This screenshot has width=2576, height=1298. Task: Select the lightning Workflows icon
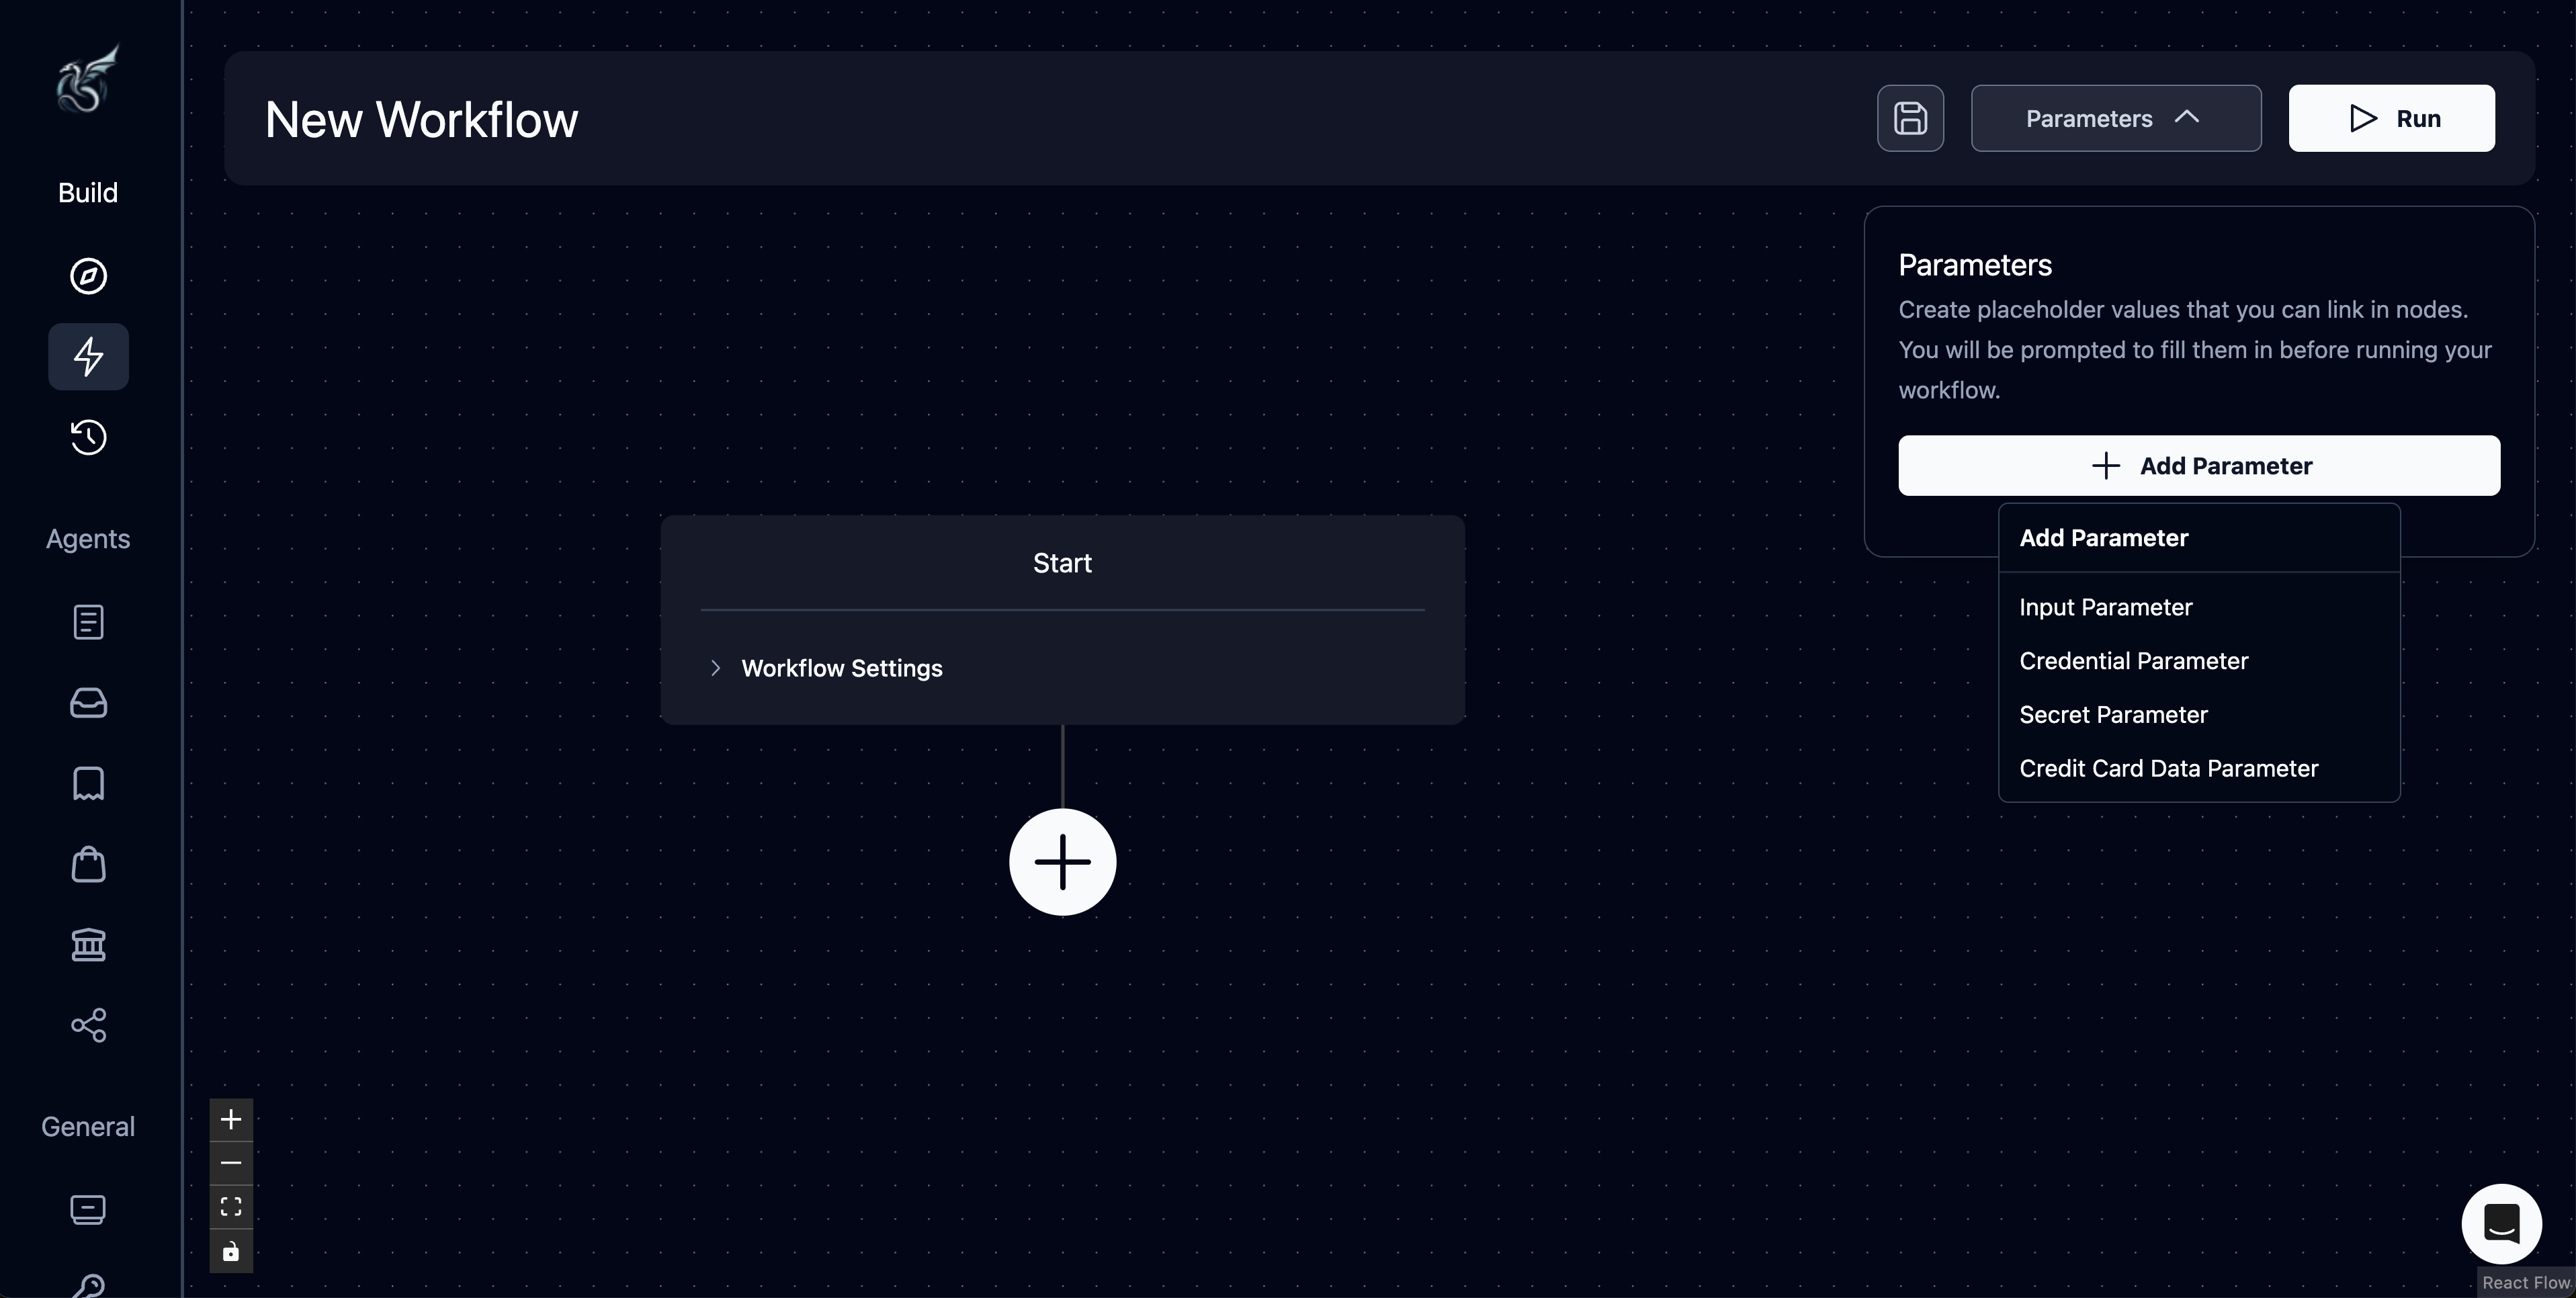(88, 356)
